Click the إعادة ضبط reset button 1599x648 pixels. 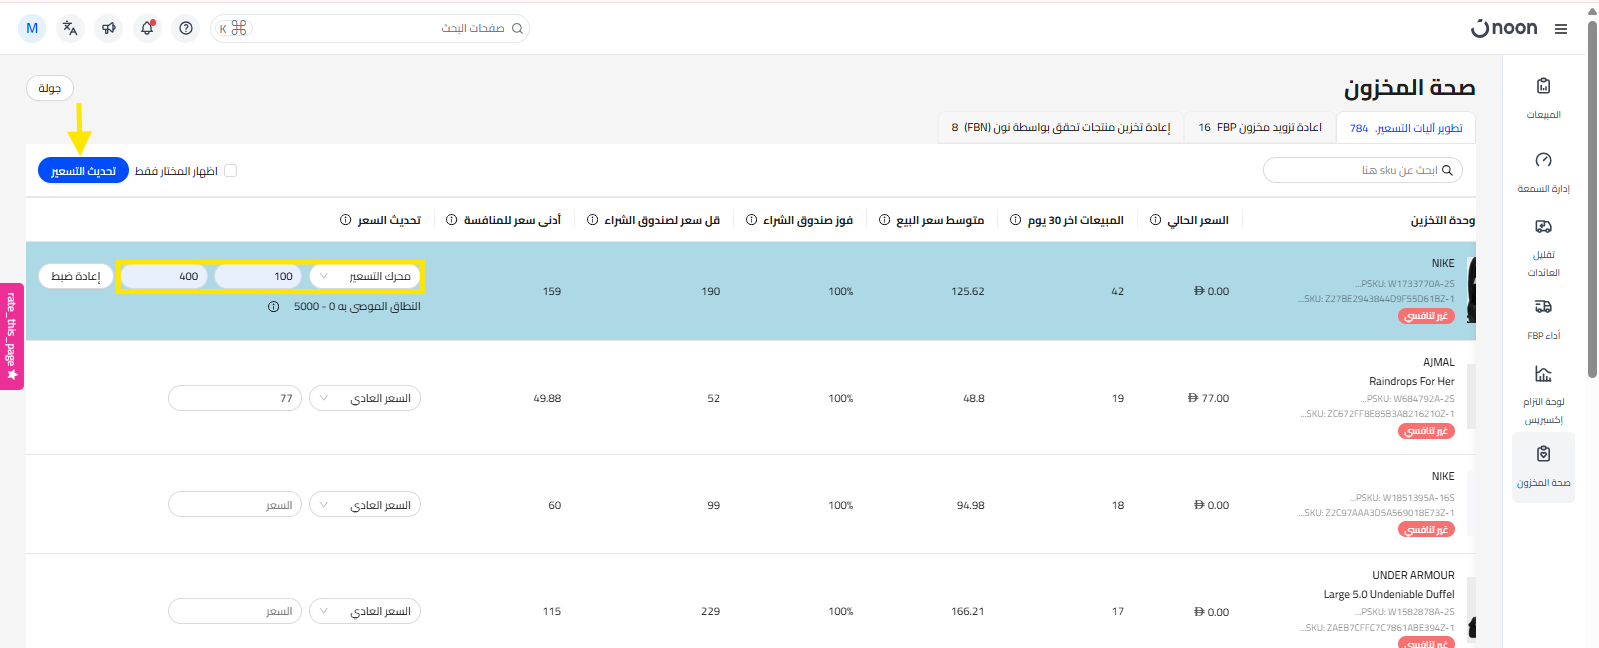[x=75, y=276]
